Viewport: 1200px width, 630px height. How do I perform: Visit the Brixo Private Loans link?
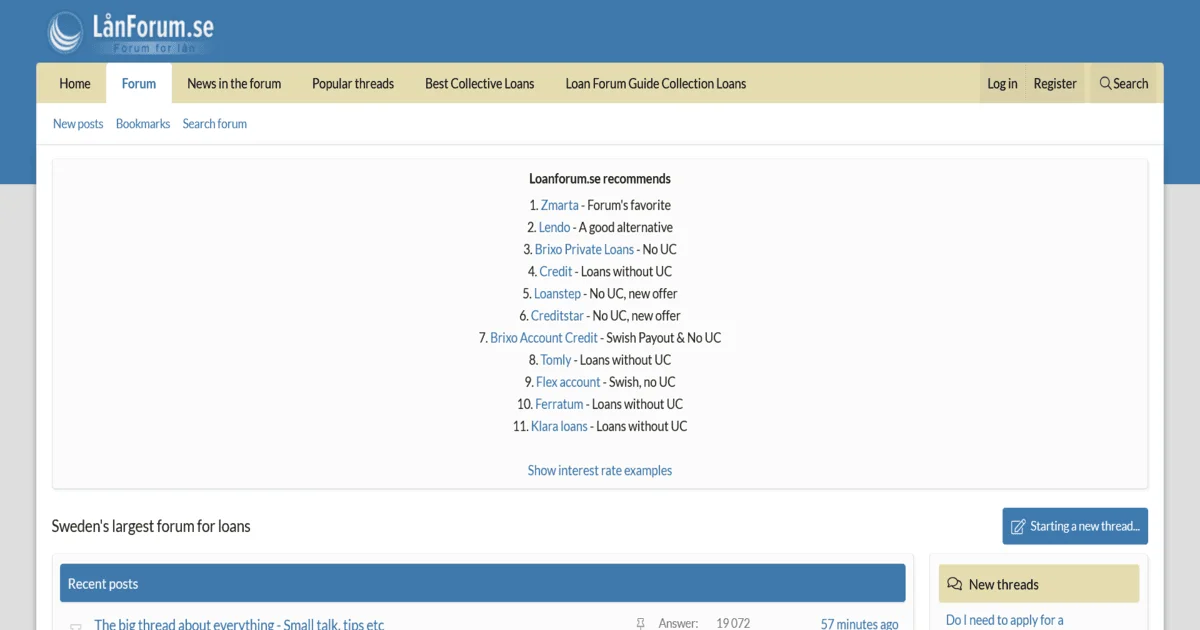point(584,249)
